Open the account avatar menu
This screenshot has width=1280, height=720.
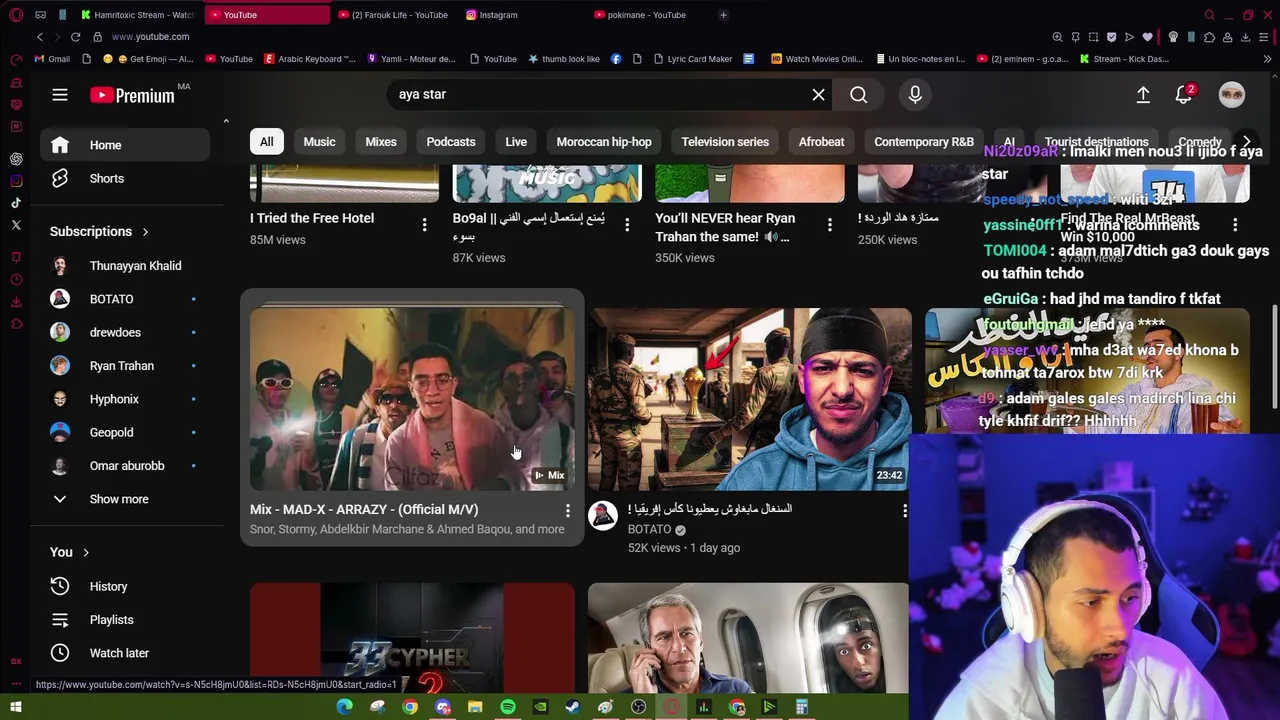coord(1232,94)
